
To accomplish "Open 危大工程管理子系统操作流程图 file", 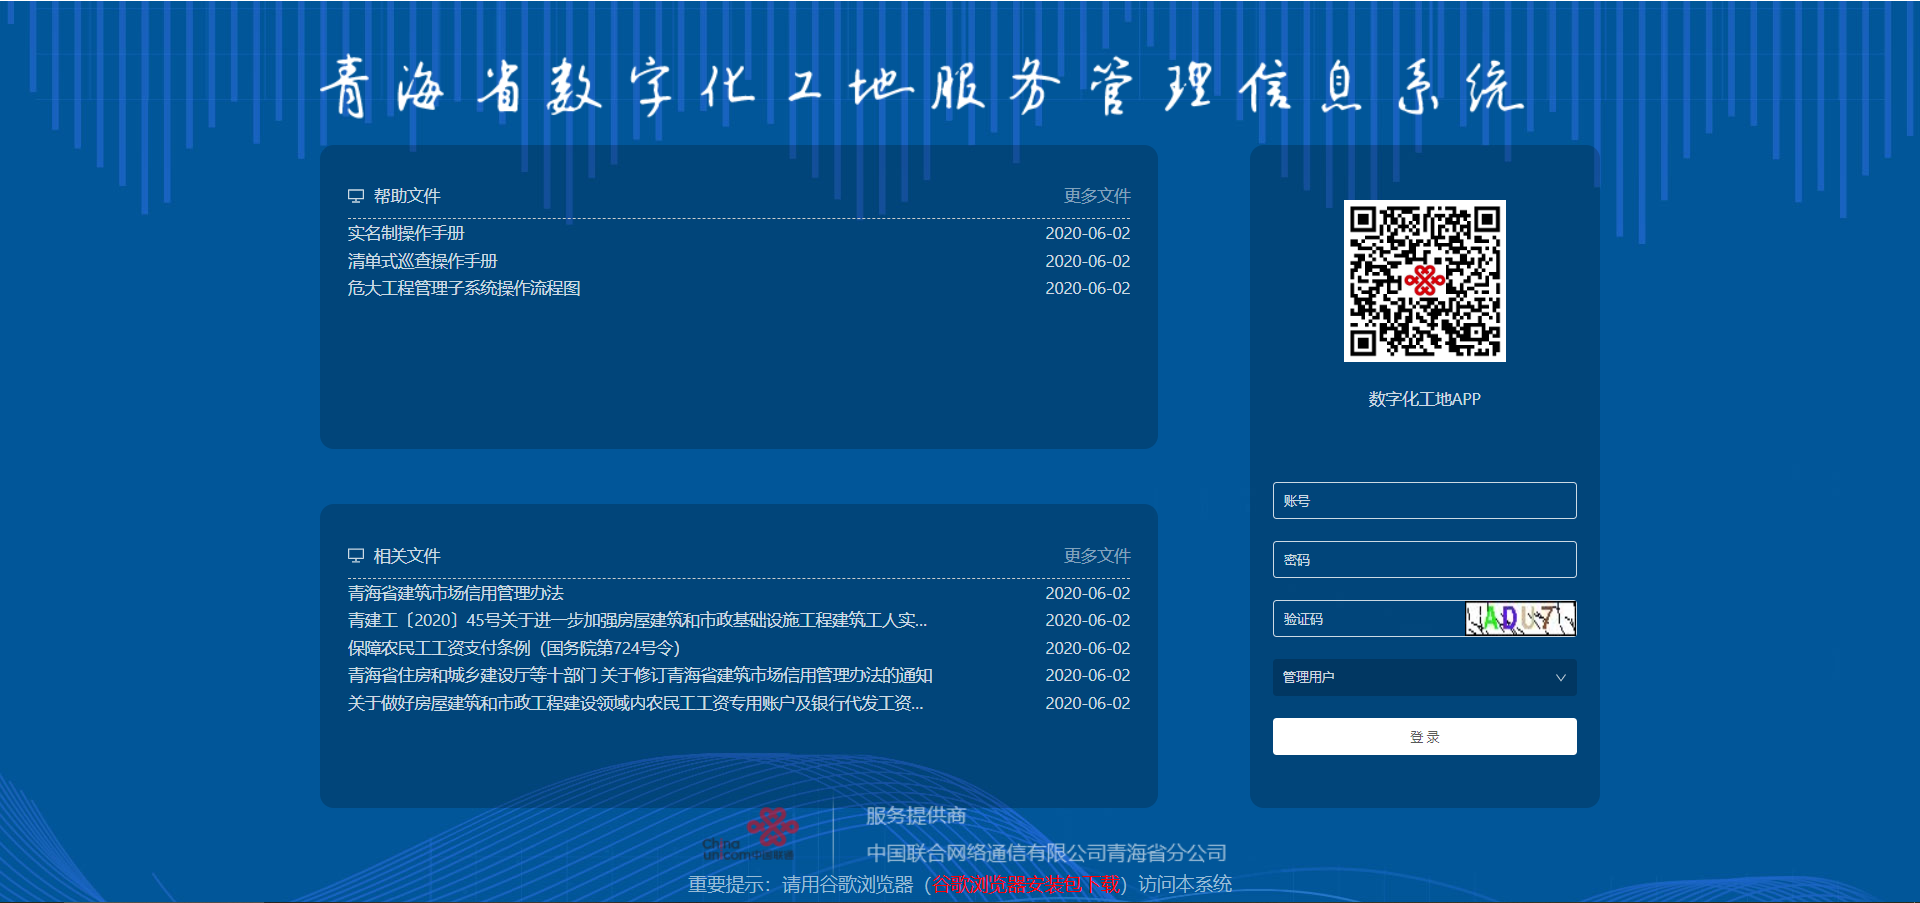I will [x=464, y=288].
